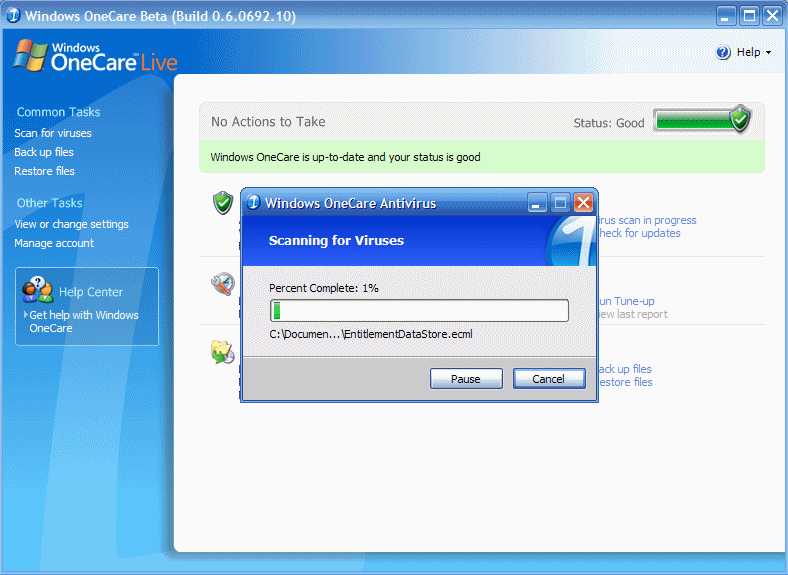This screenshot has width=788, height=575.
Task: Click the Check for updates link
Action: tap(640, 233)
